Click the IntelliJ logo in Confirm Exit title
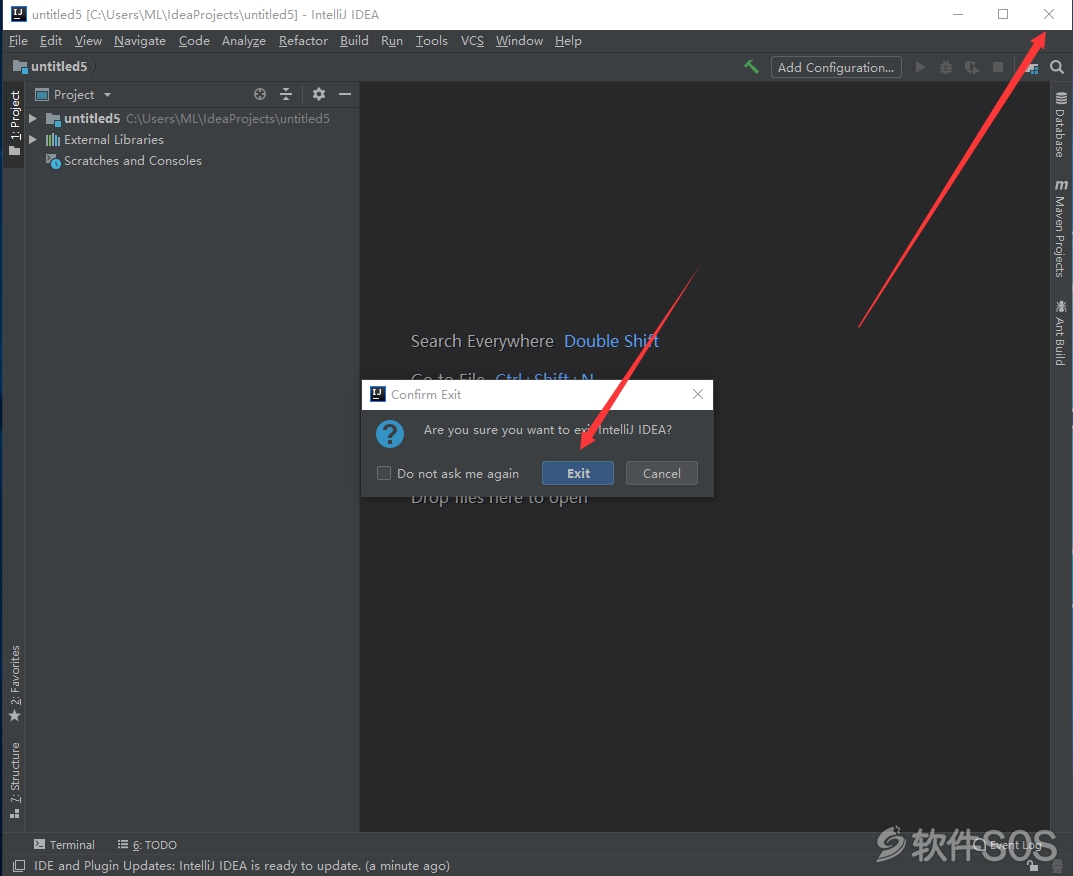Viewport: 1073px width, 876px height. pyautogui.click(x=378, y=394)
